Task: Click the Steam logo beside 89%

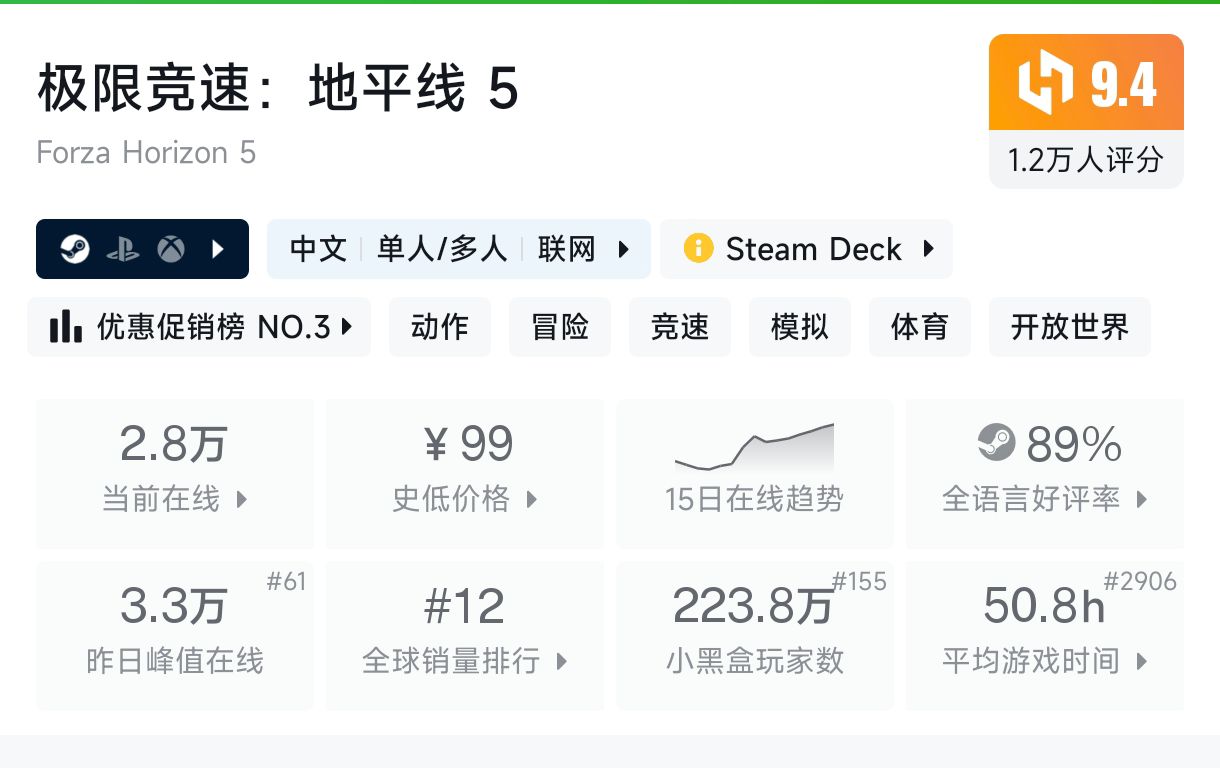Action: 995,443
